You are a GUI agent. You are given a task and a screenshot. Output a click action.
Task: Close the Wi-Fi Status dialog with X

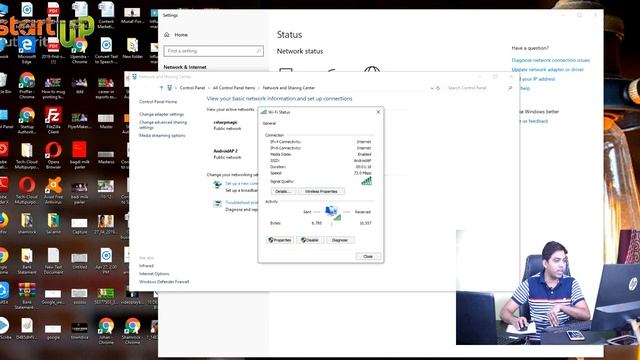point(378,112)
